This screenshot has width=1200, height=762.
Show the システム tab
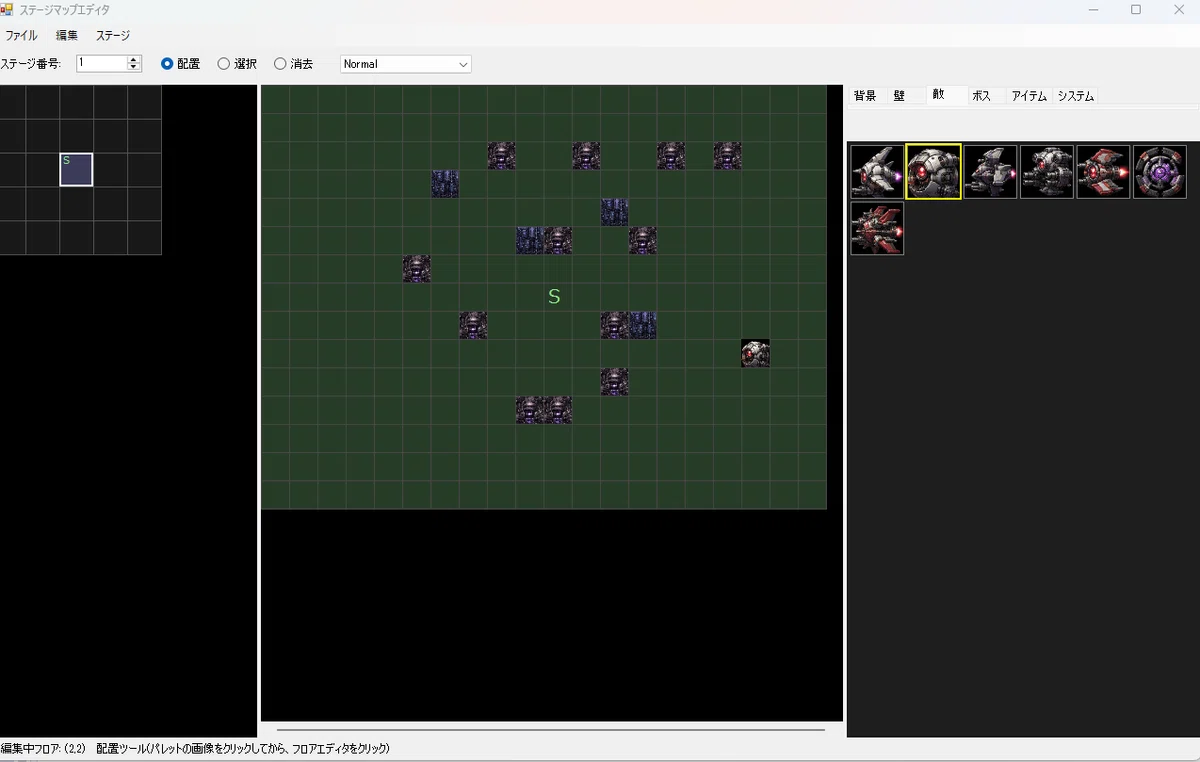[x=1076, y=96]
